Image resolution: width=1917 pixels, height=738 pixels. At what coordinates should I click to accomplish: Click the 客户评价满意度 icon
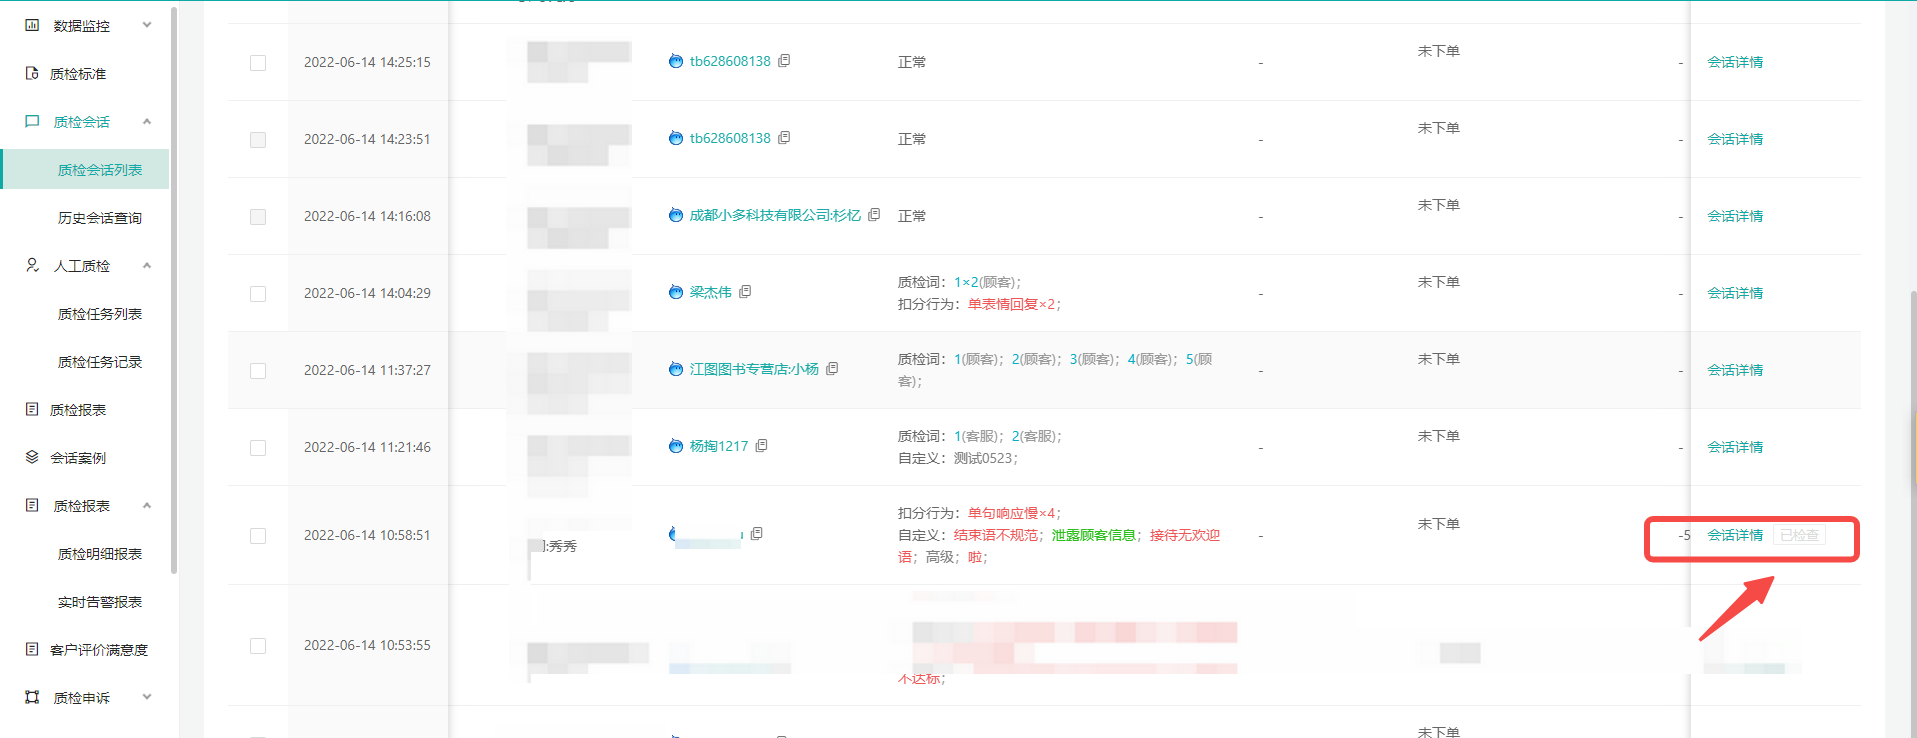tap(32, 649)
